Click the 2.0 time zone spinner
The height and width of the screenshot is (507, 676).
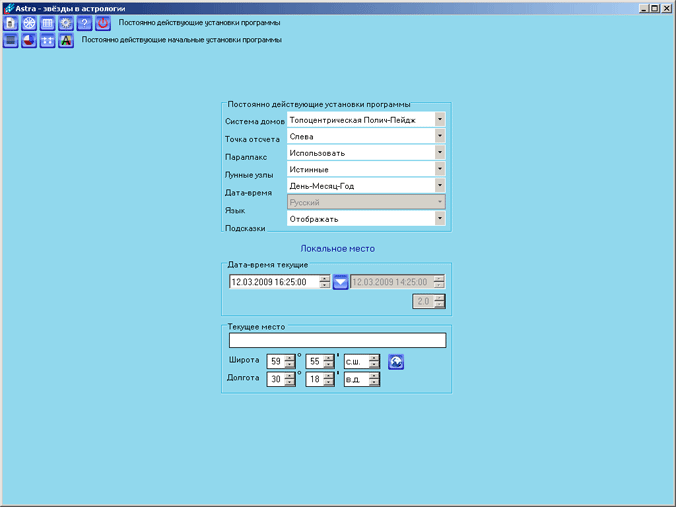(429, 301)
